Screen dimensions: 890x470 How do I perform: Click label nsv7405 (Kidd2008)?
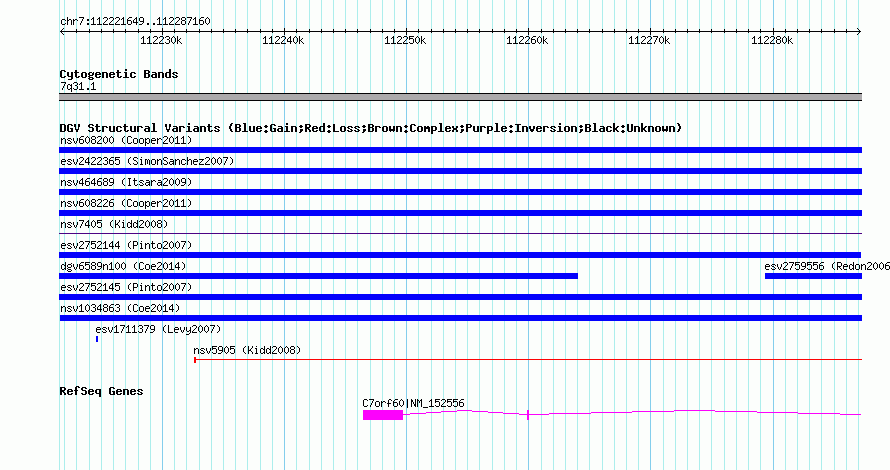pyautogui.click(x=114, y=224)
